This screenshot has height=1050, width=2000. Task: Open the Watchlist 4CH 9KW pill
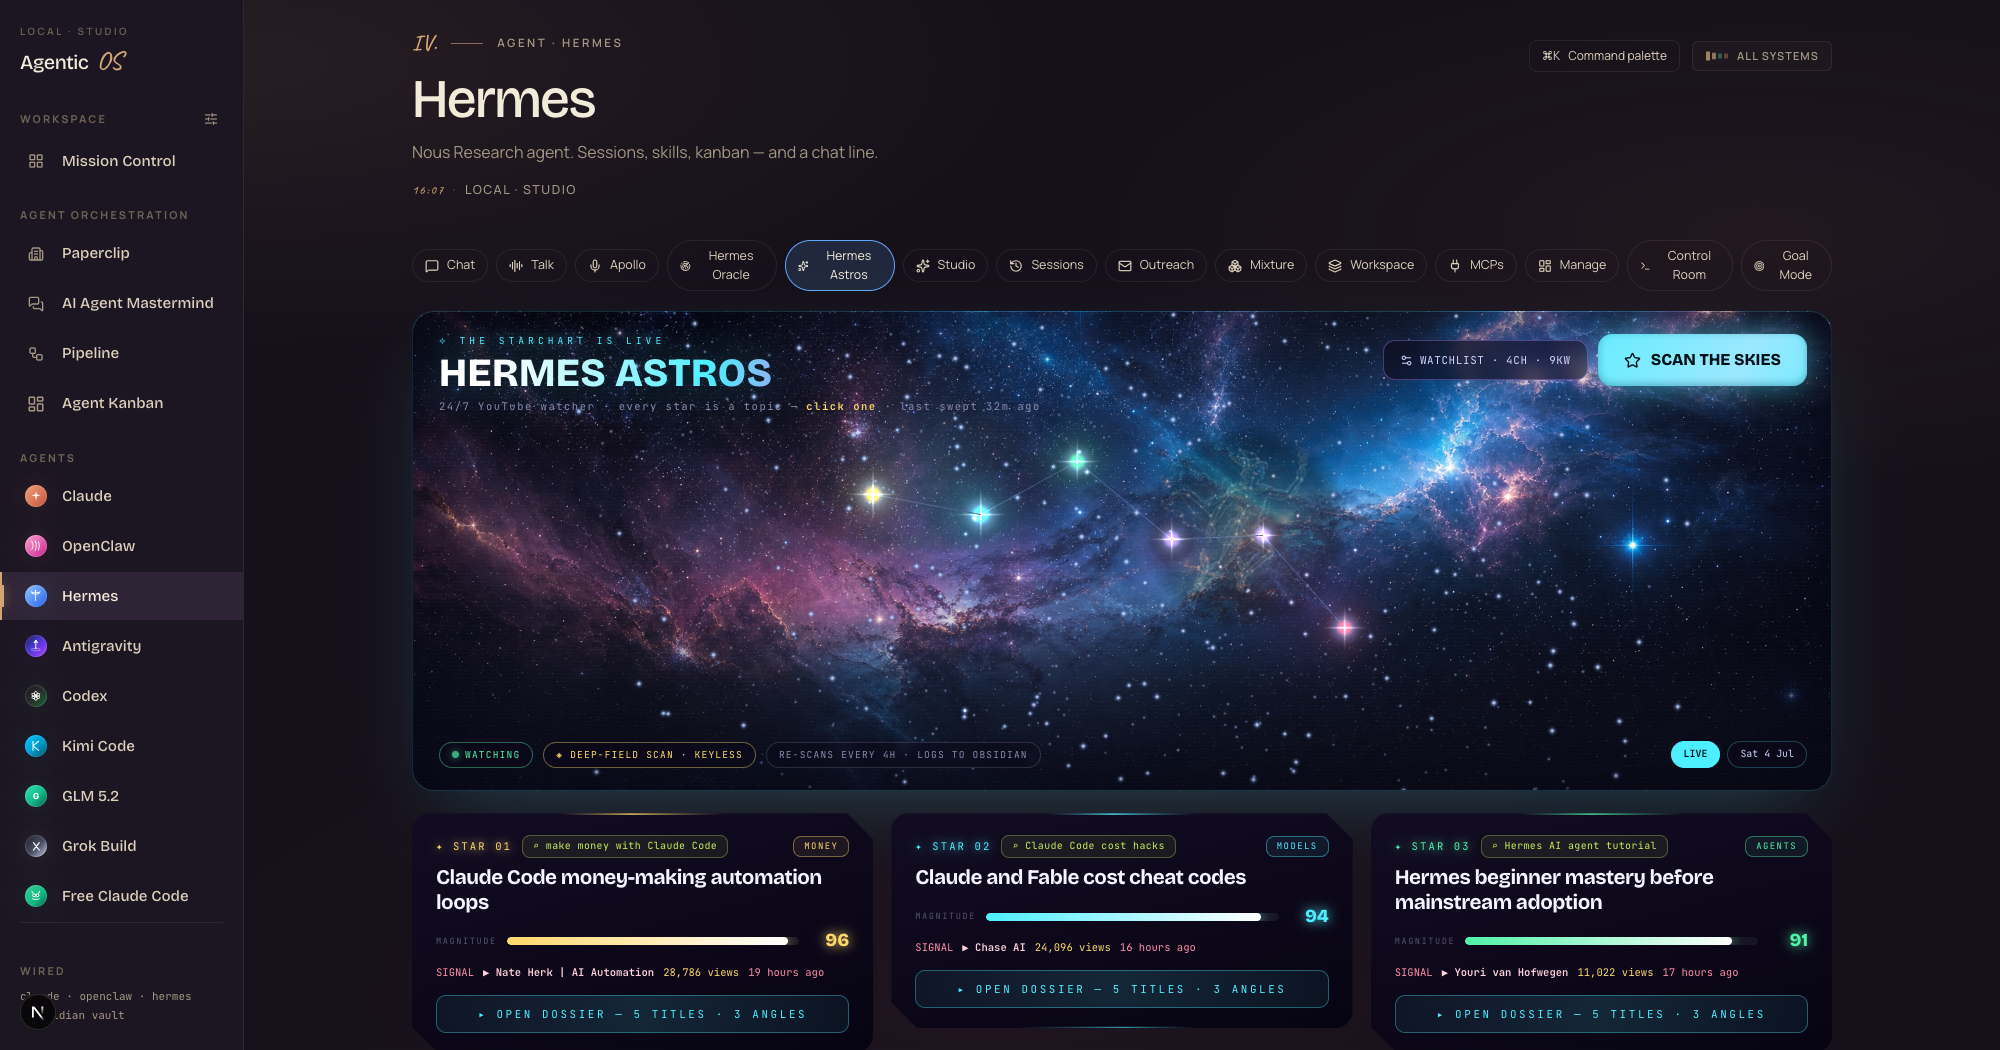[x=1485, y=360]
